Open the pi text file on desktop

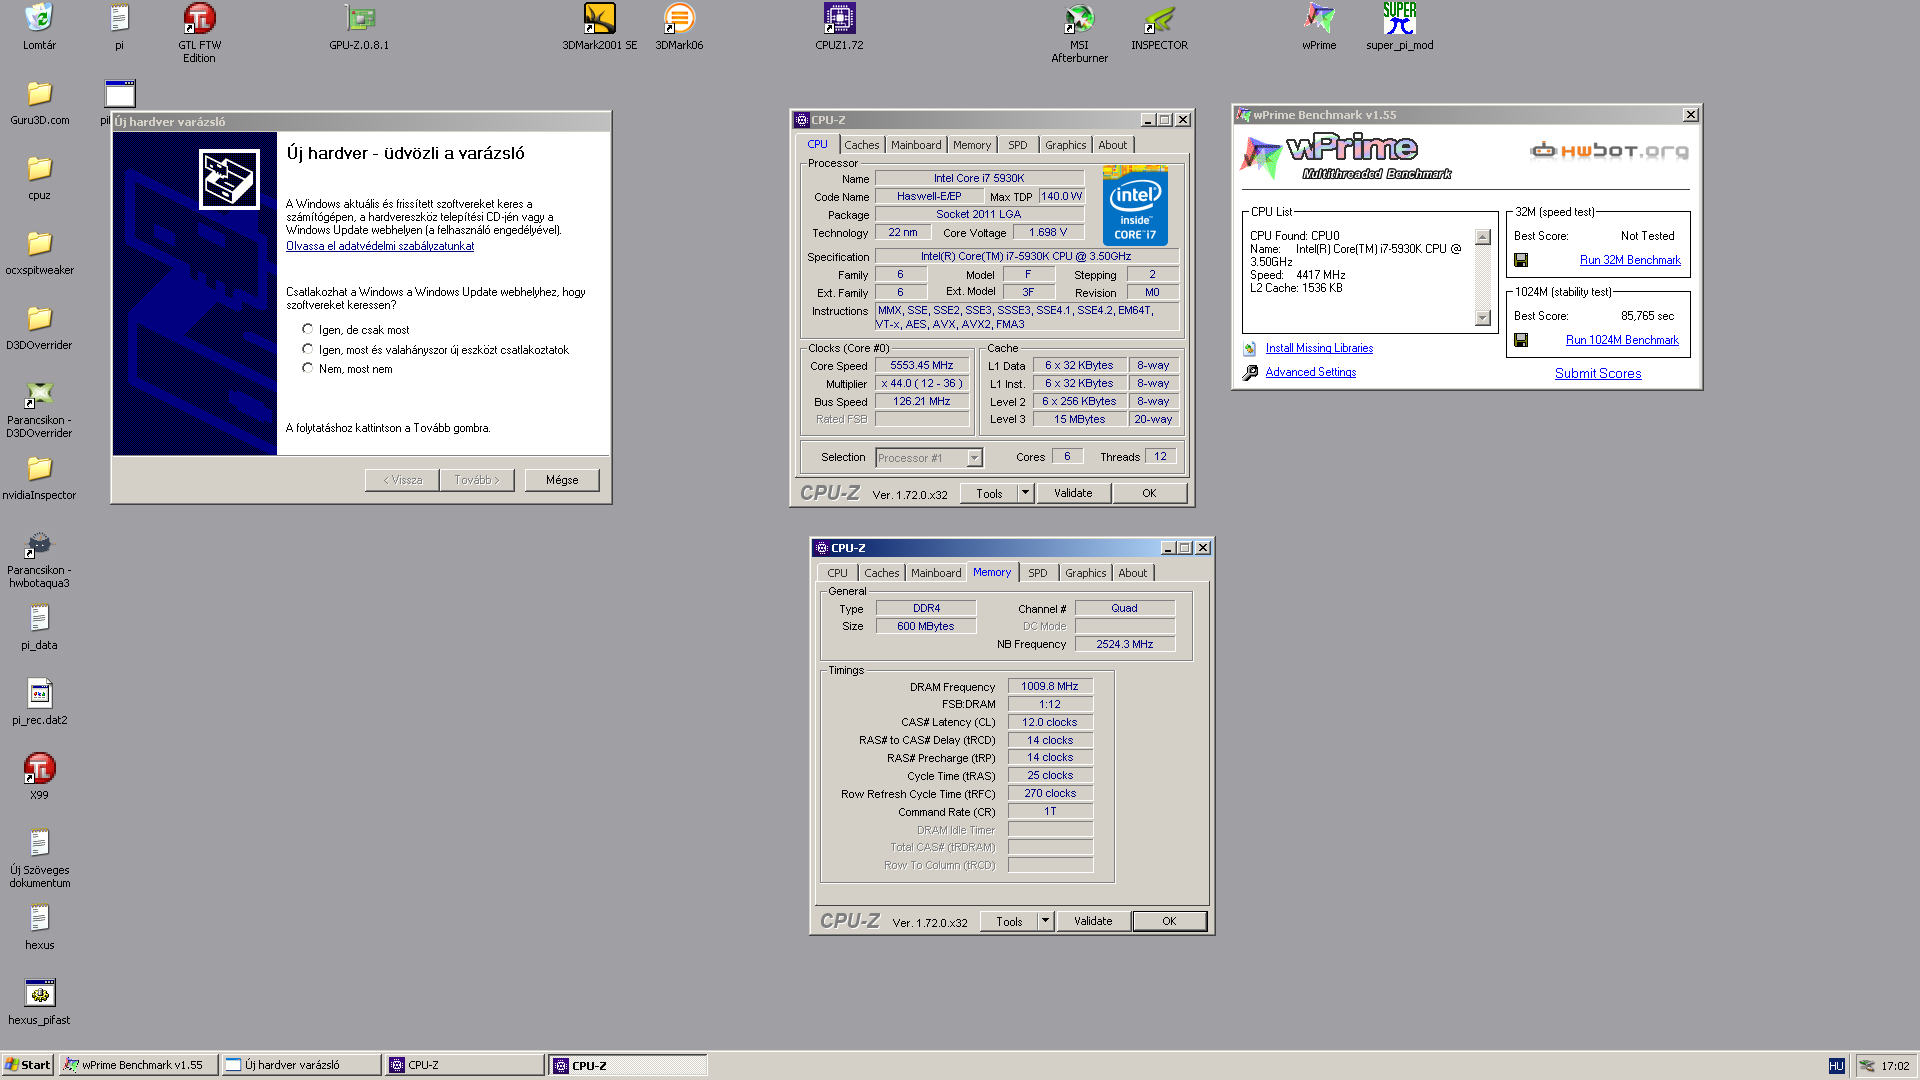tap(119, 27)
